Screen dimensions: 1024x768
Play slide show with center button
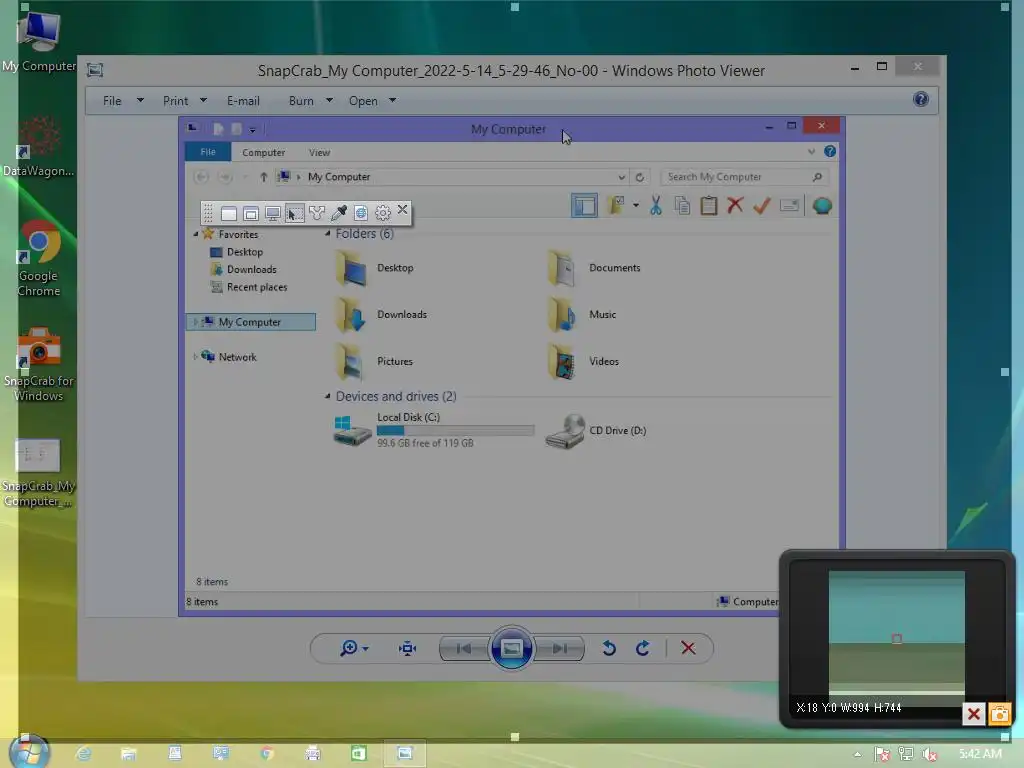click(x=511, y=648)
